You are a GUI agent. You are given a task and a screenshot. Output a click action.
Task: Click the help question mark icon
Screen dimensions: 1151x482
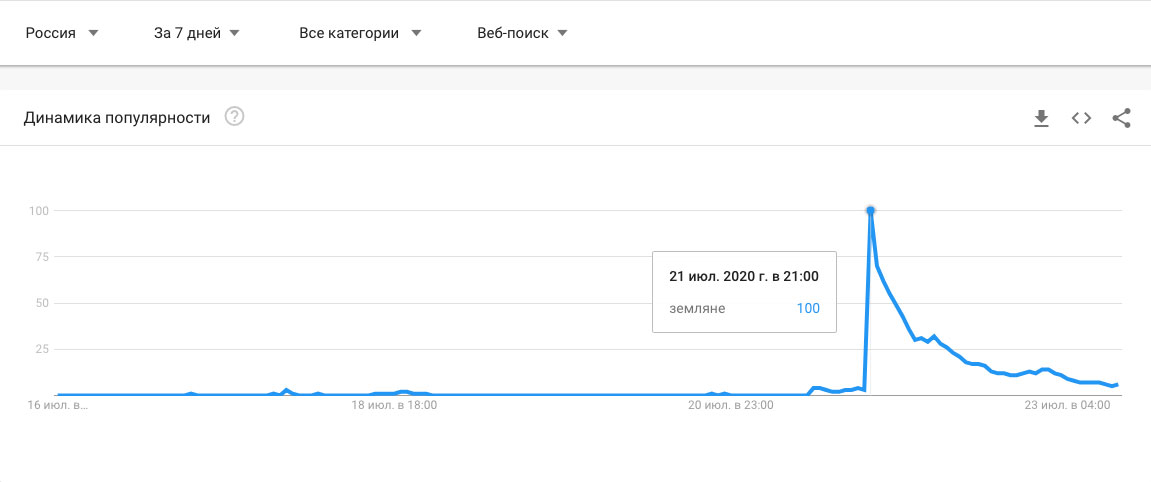pos(235,117)
